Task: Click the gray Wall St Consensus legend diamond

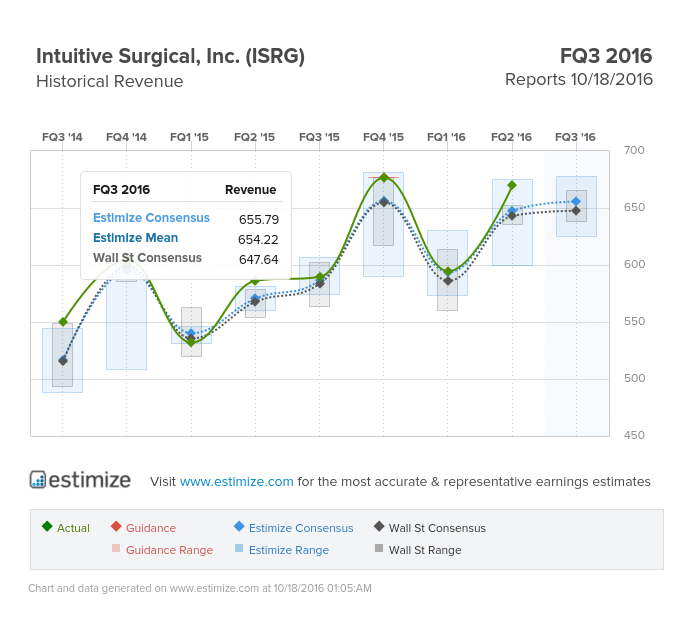Action: click(379, 526)
